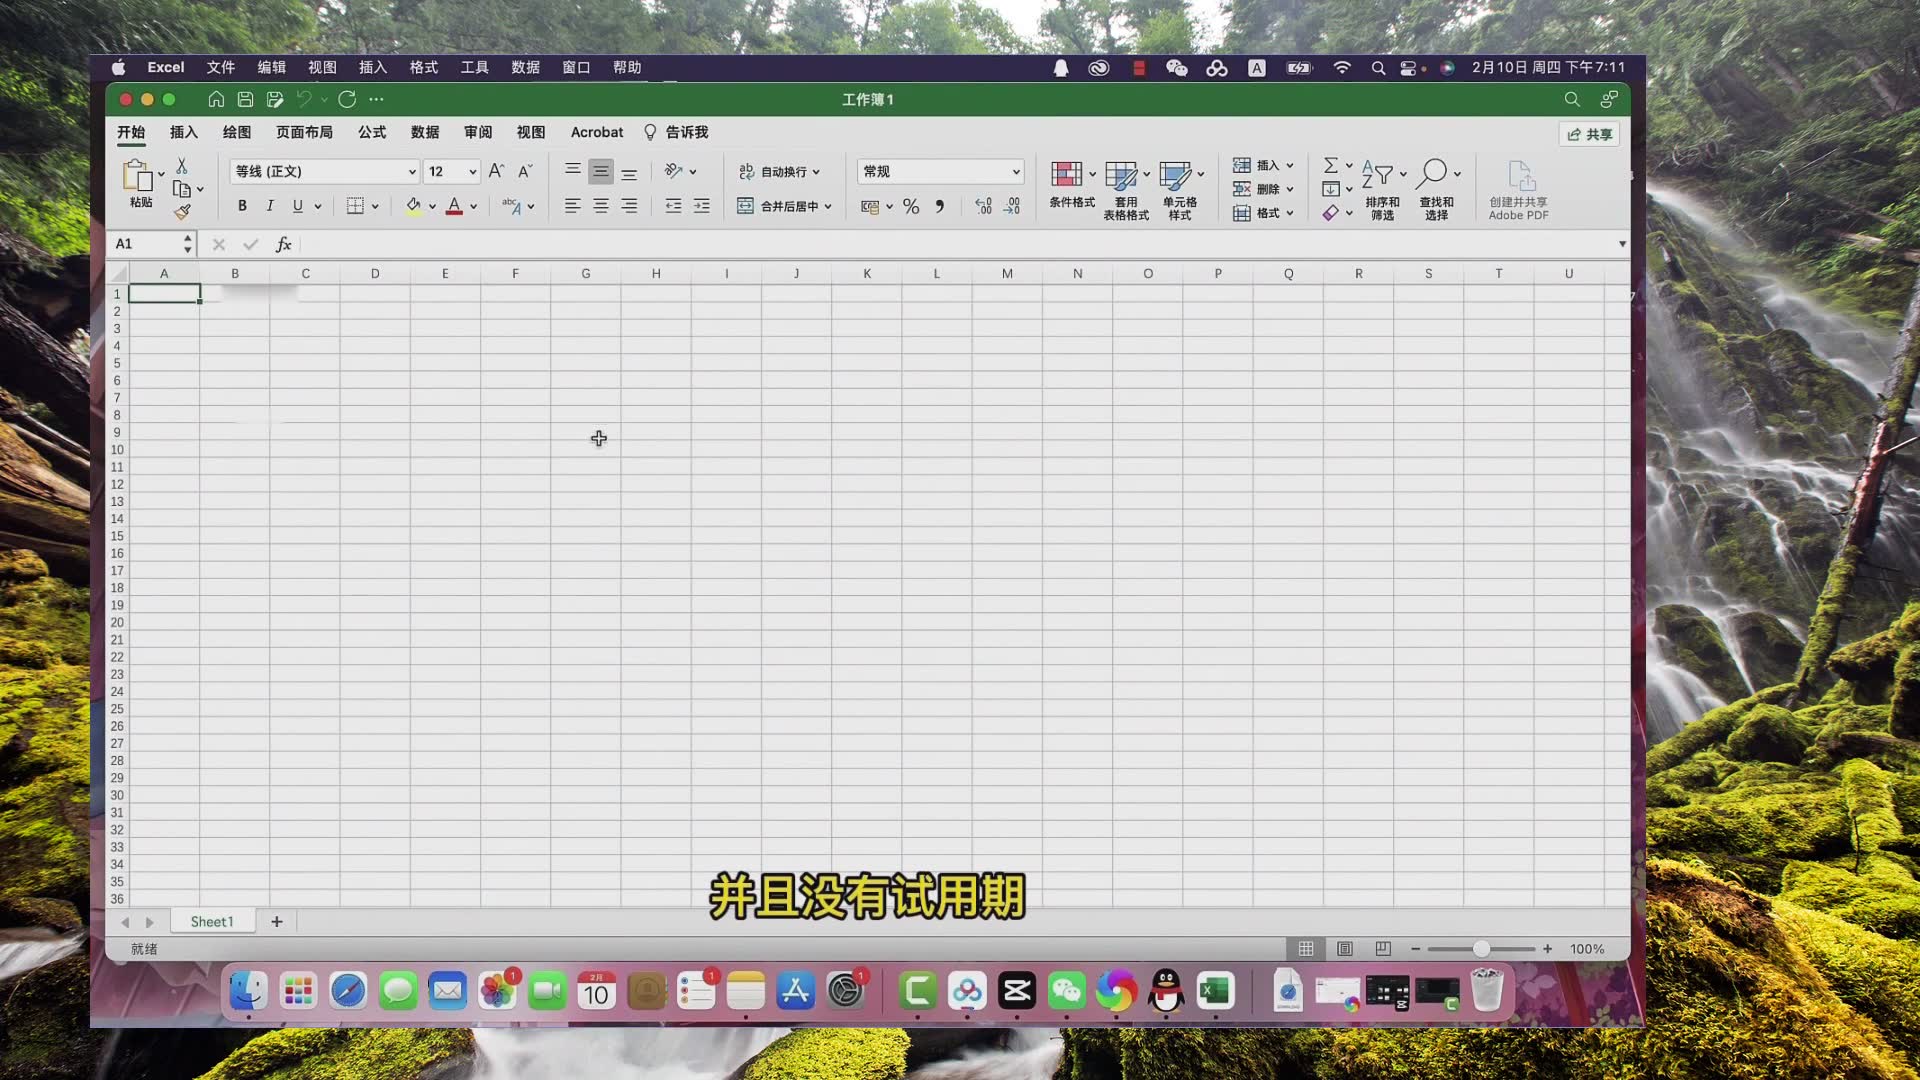The image size is (1920, 1080).
Task: Select the Sheet1 tab
Action: [x=212, y=922]
